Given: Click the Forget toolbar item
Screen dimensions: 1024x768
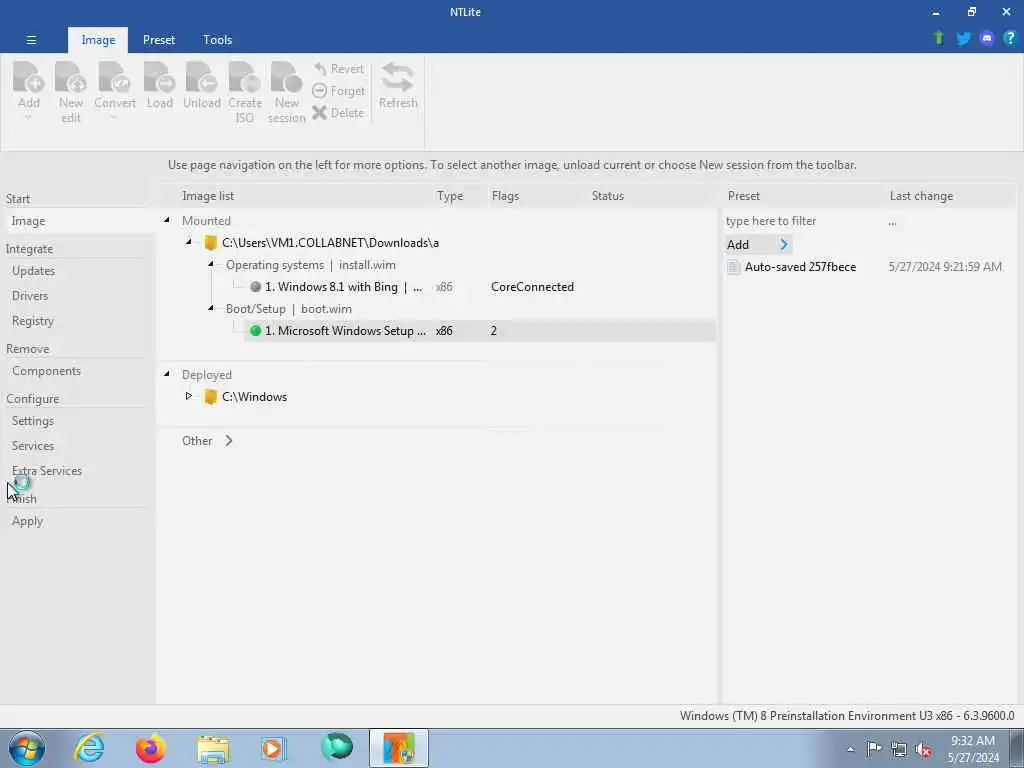Looking at the screenshot, I should [338, 91].
